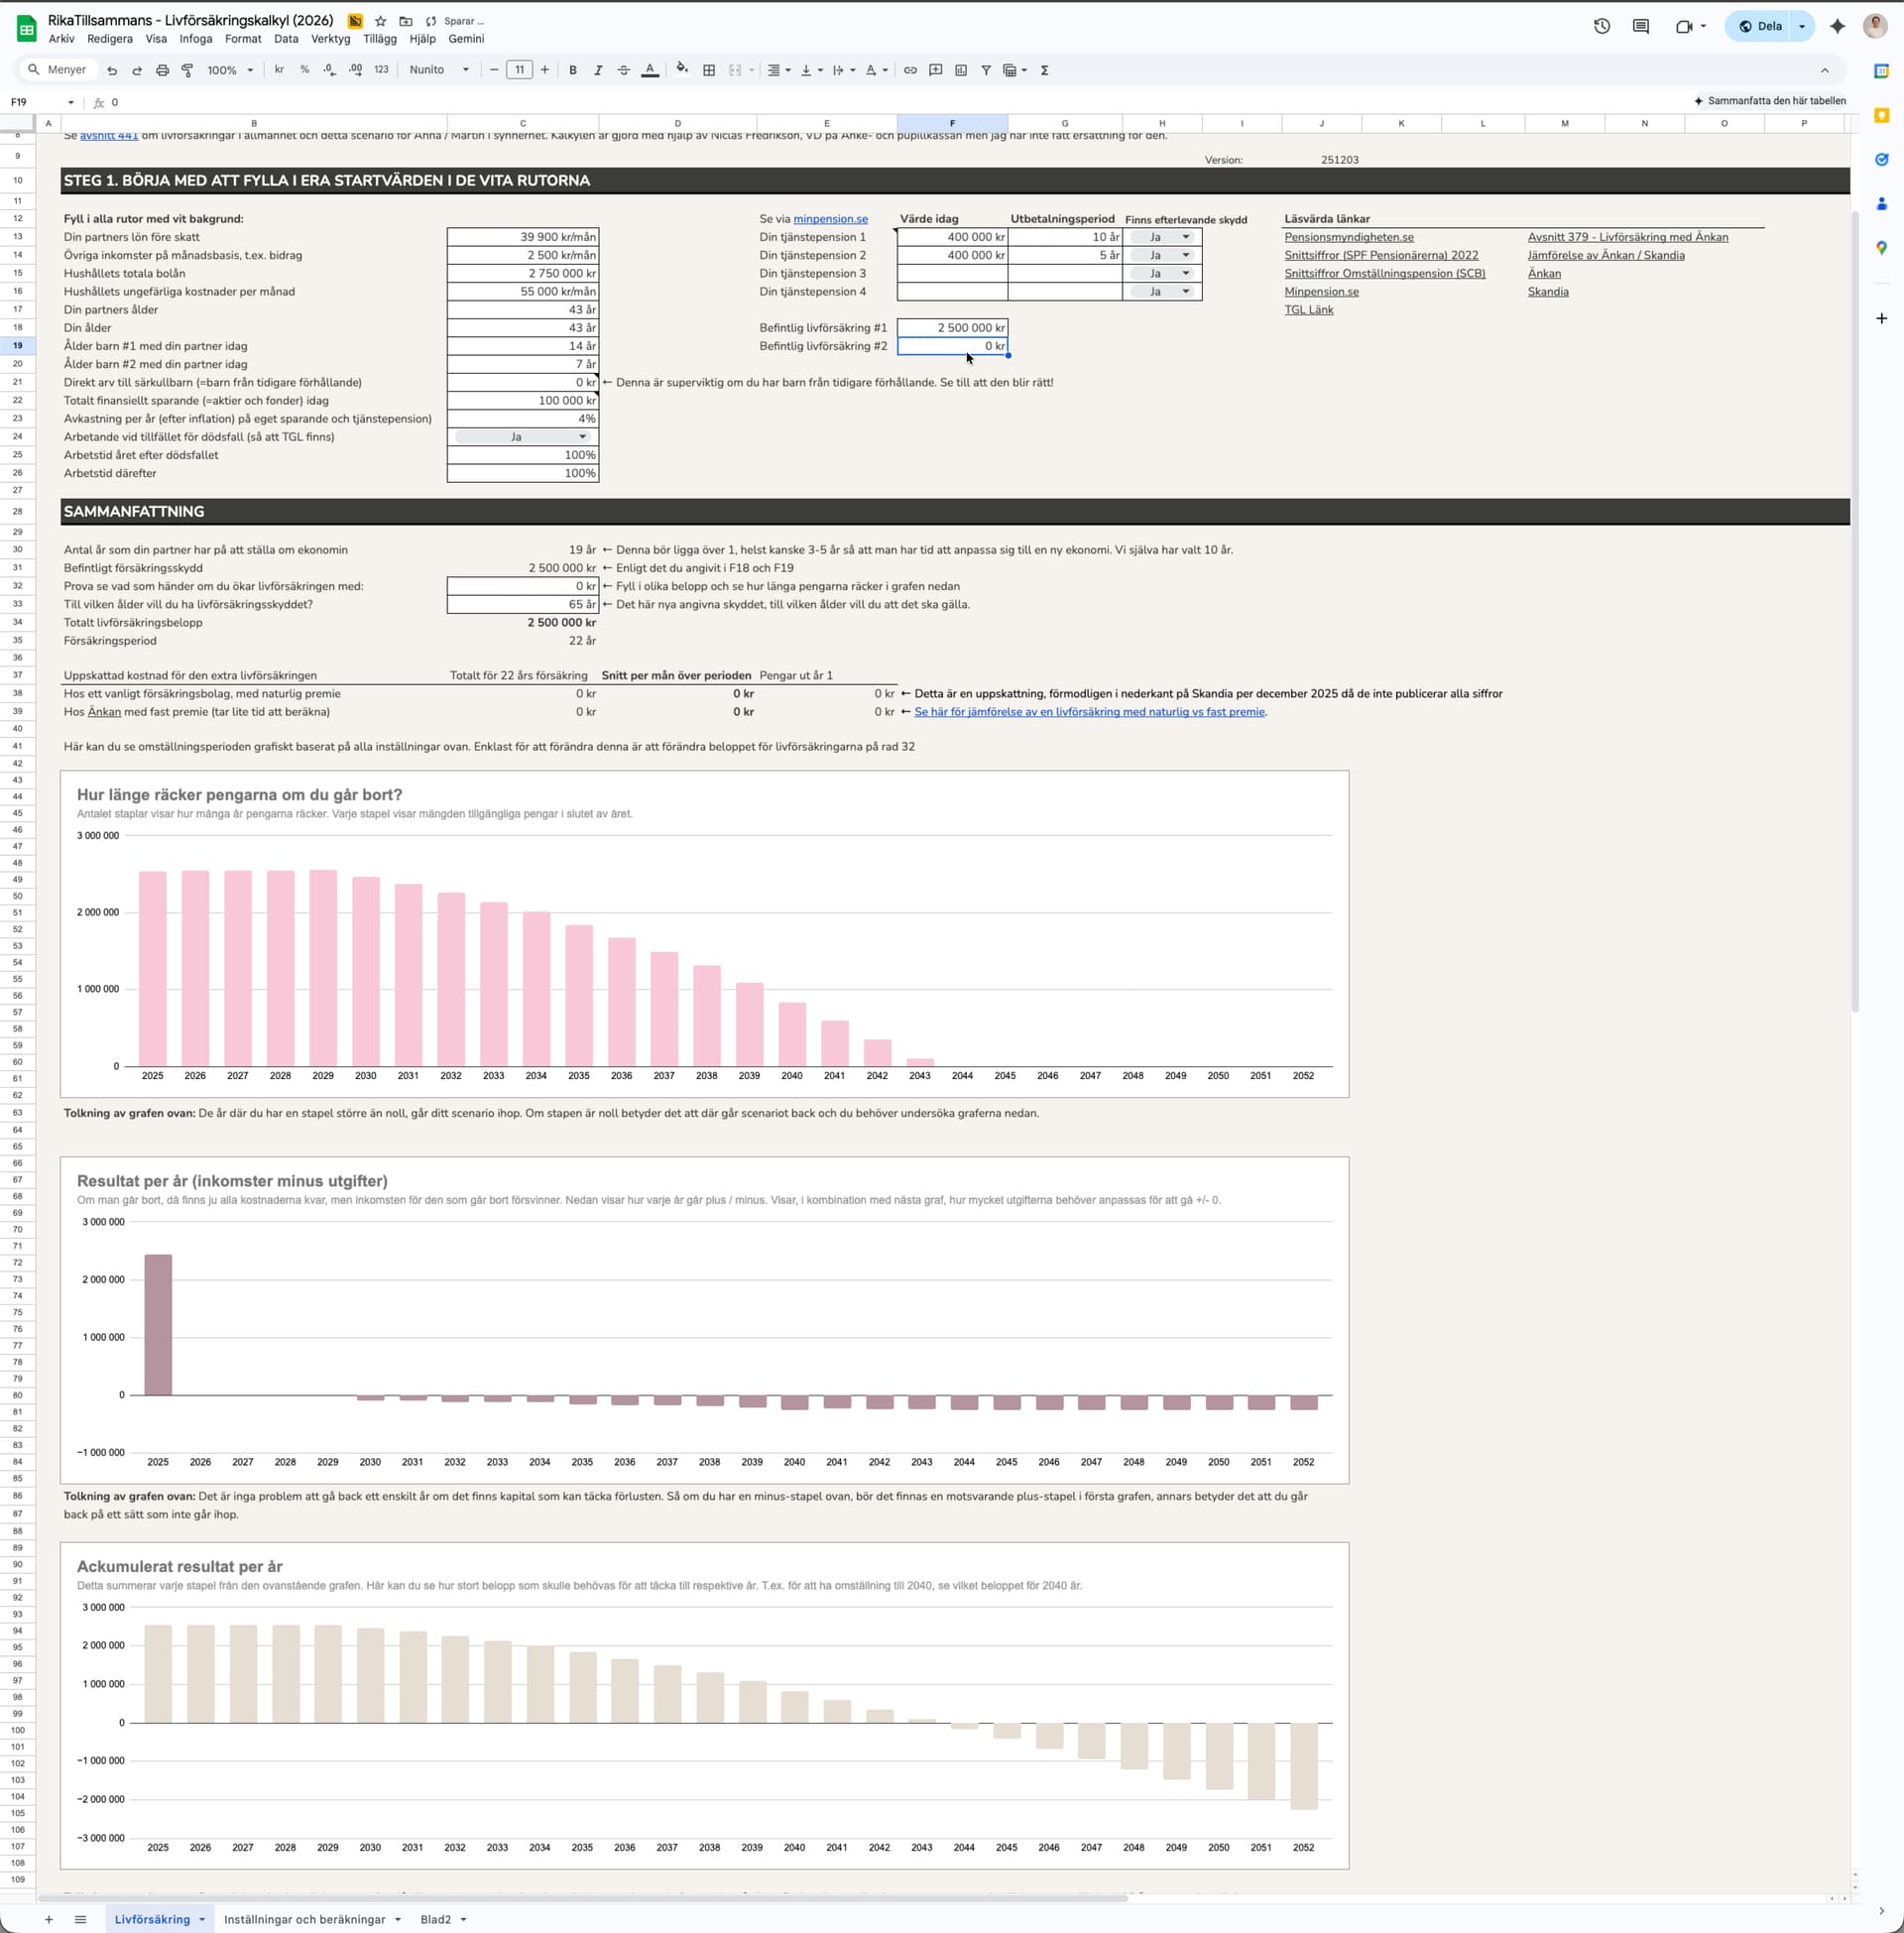Open the minpension.se hyperlink
Image resolution: width=1904 pixels, height=1933 pixels.
pyautogui.click(x=830, y=219)
